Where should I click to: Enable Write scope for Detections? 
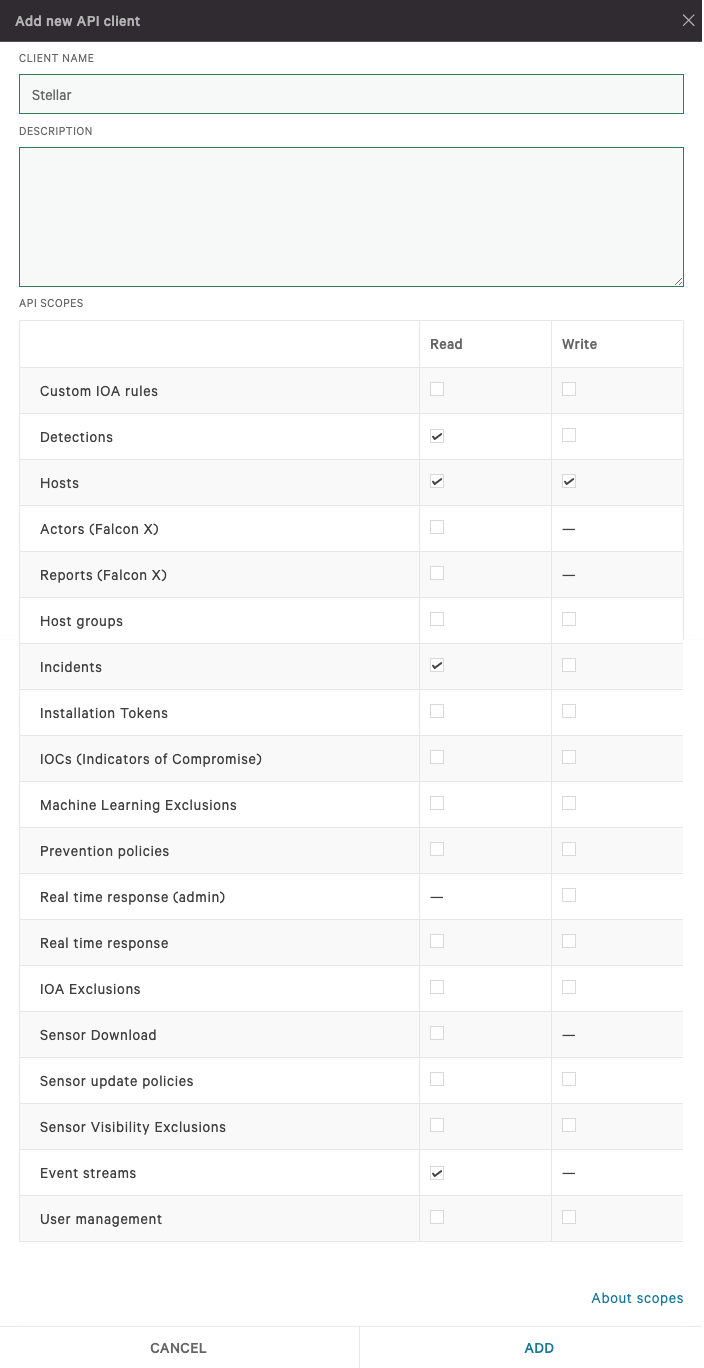click(x=569, y=435)
